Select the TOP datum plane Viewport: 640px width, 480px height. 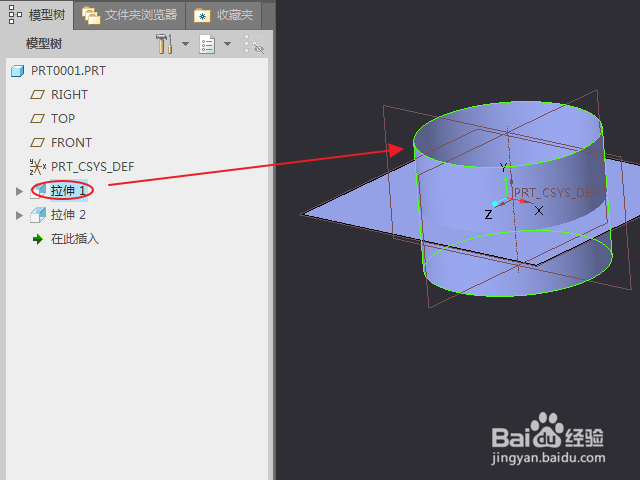(x=63, y=119)
